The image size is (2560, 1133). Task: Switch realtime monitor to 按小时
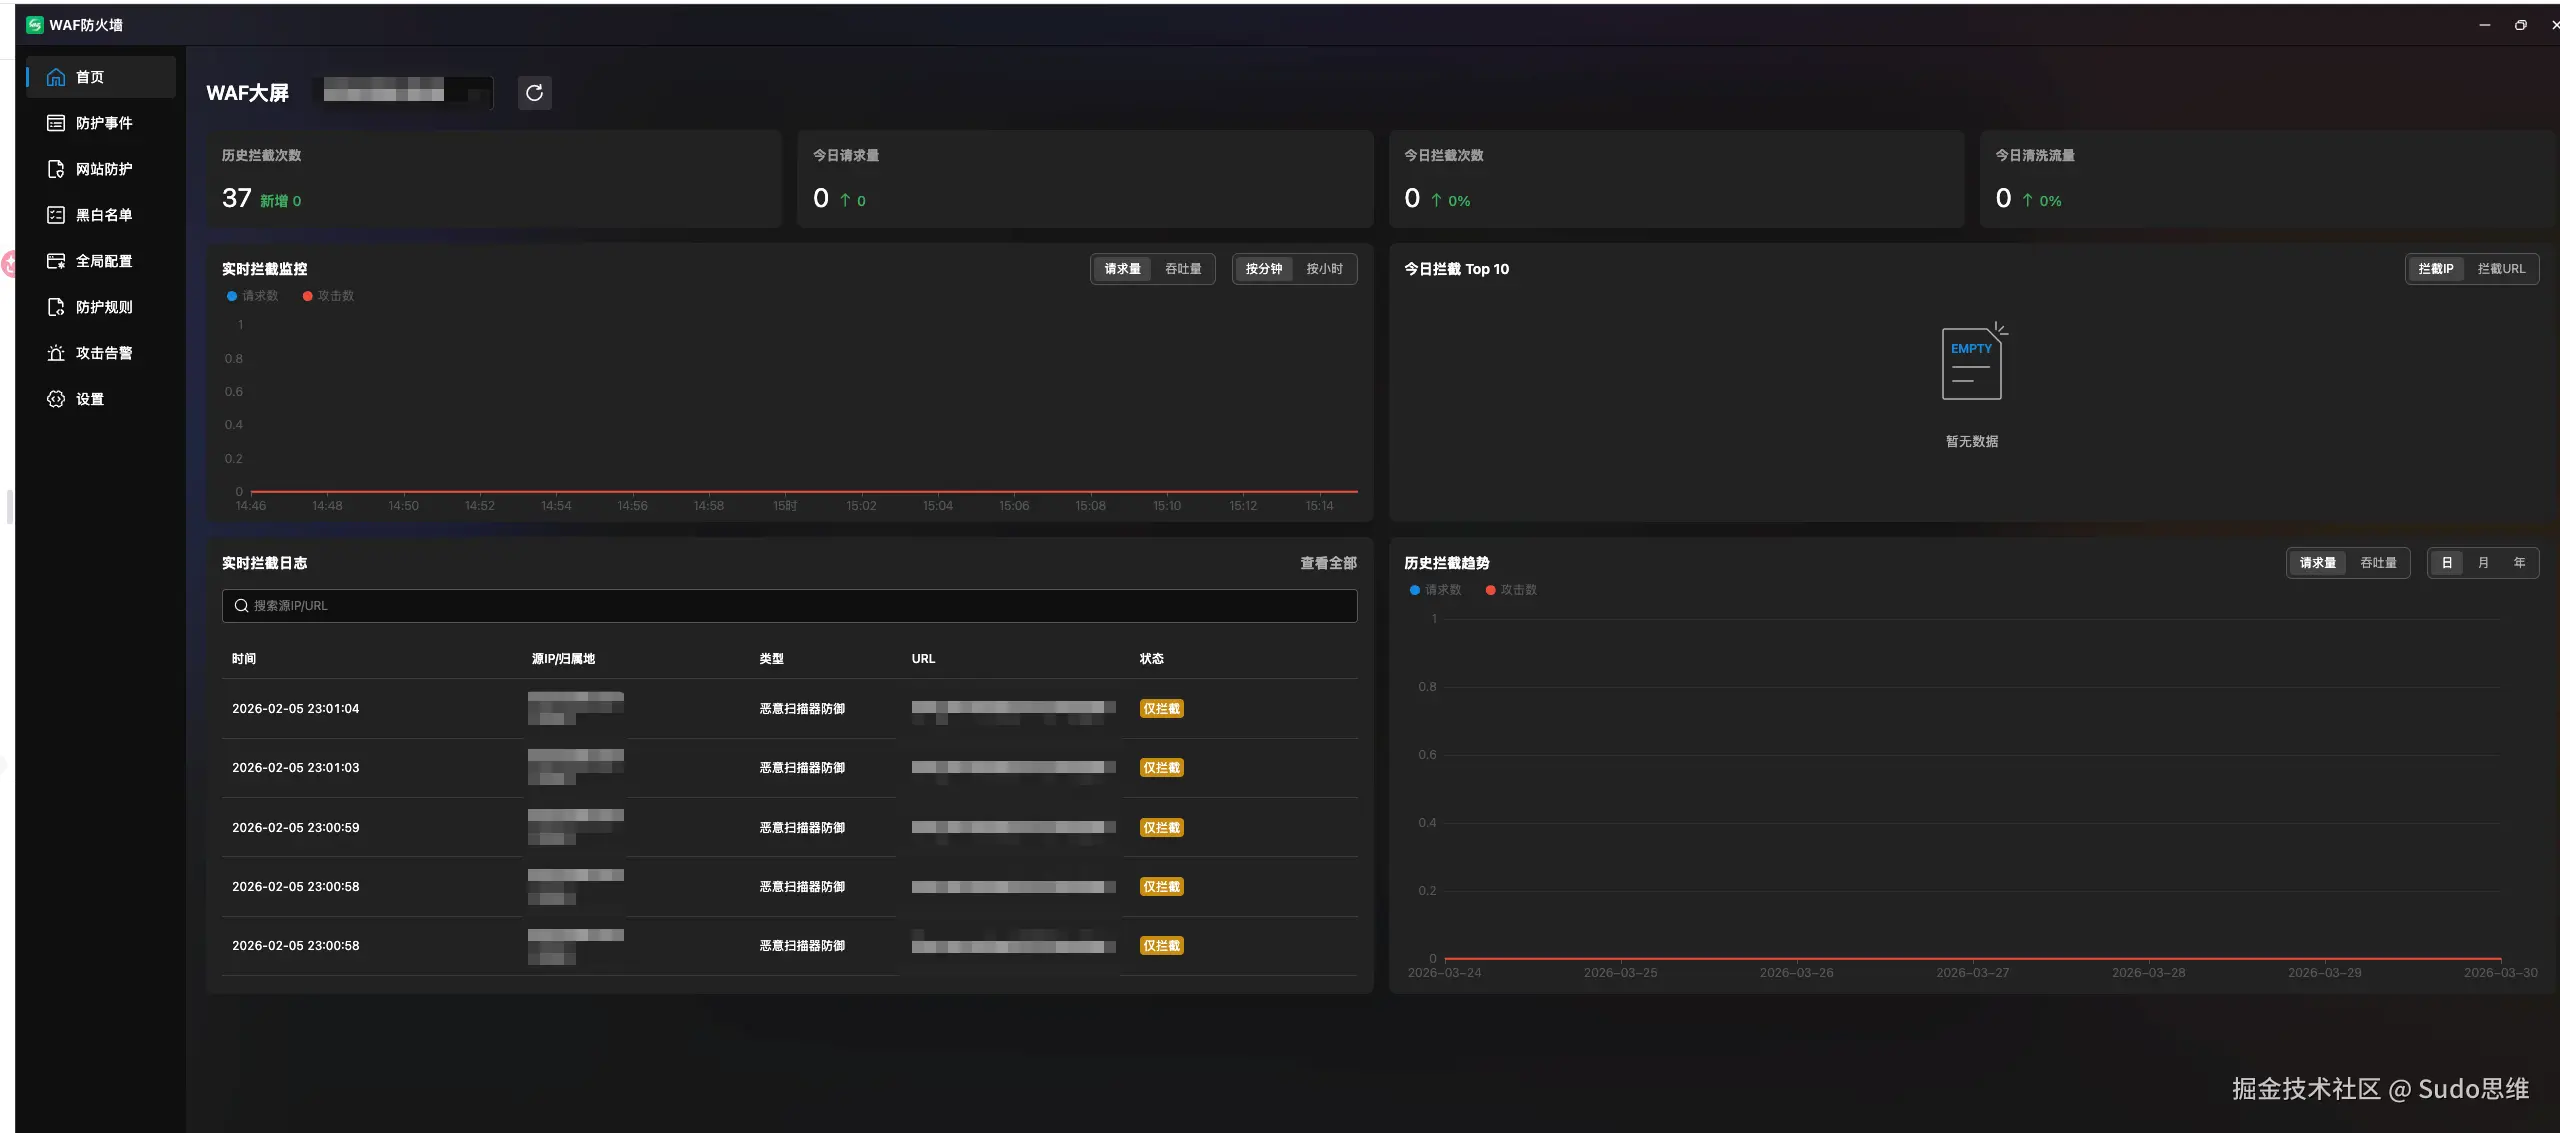(1324, 269)
